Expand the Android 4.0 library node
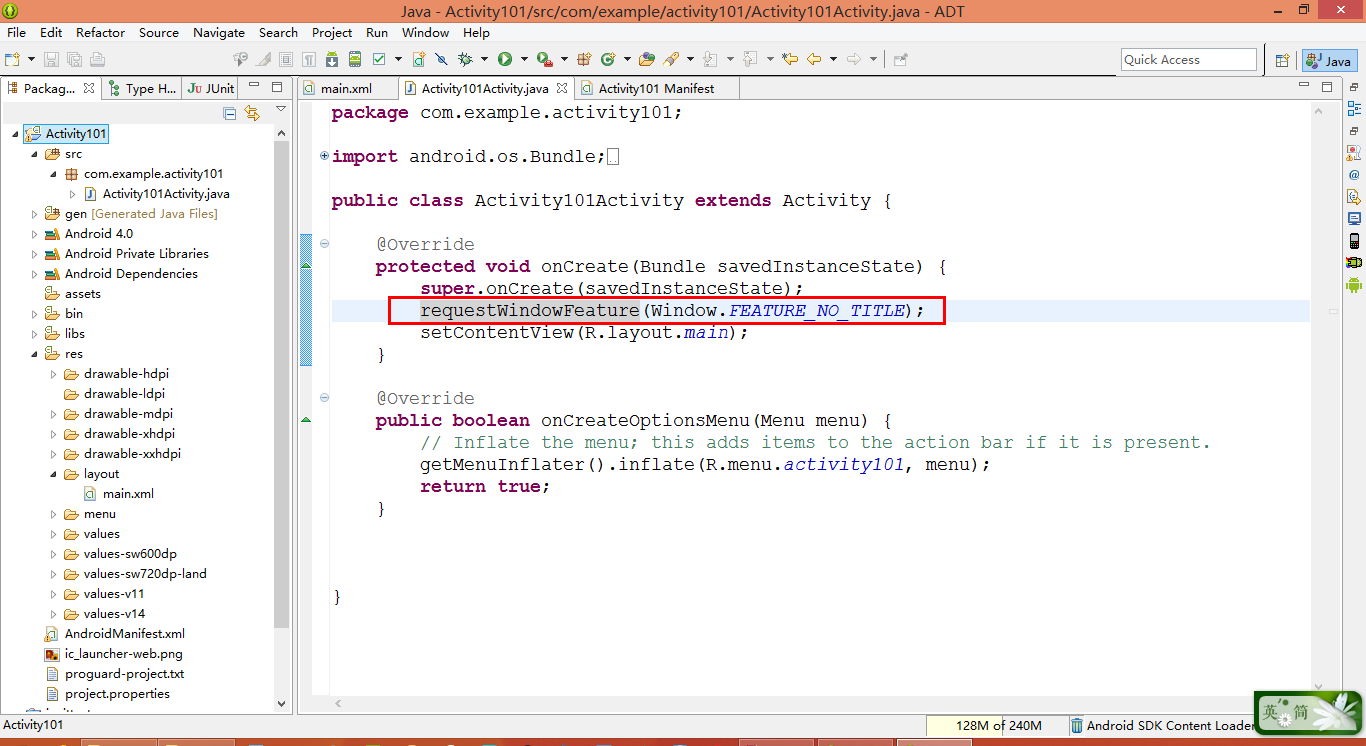Screen dimensions: 1366x746 point(35,234)
